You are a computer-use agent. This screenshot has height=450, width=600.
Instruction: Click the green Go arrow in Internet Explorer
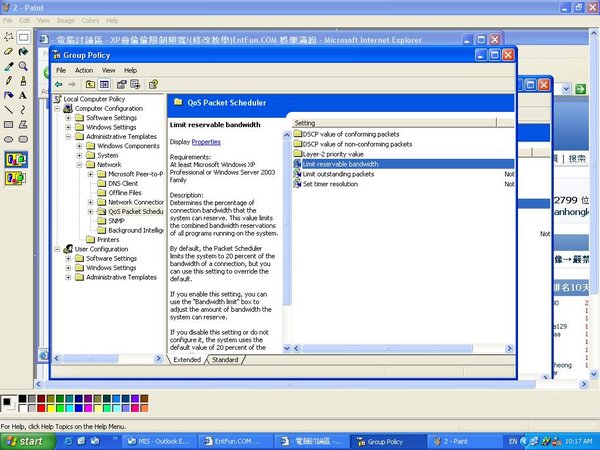580,89
